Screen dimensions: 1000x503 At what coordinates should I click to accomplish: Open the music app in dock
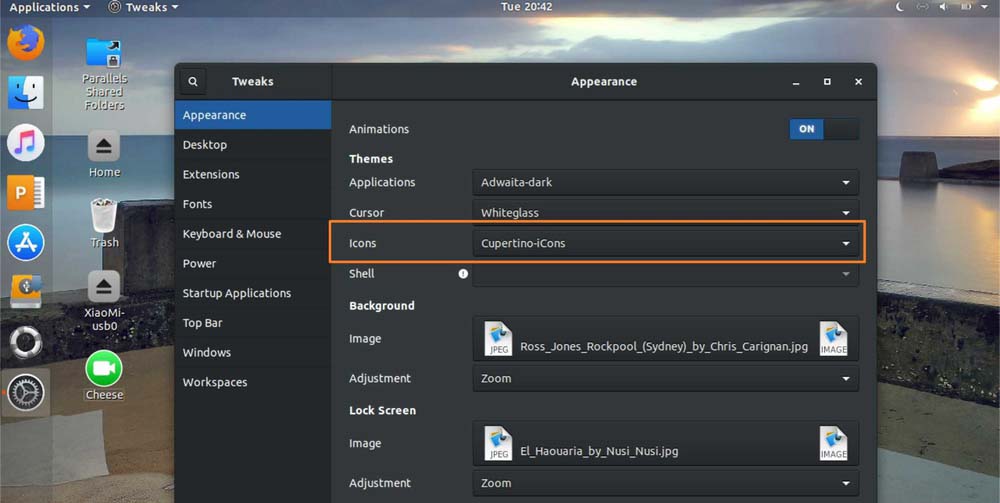point(26,142)
